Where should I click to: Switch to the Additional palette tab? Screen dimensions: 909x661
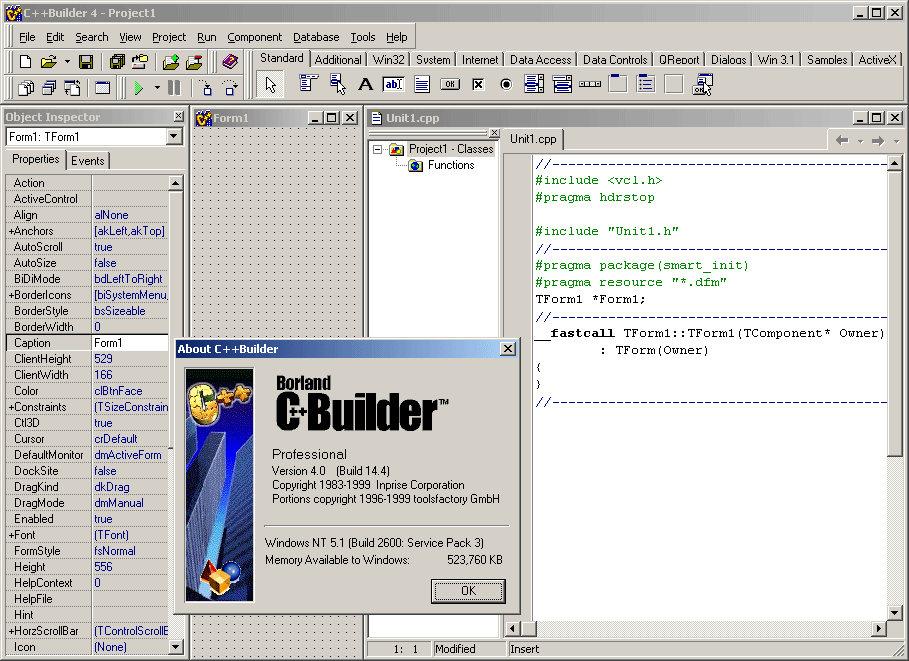[x=338, y=60]
